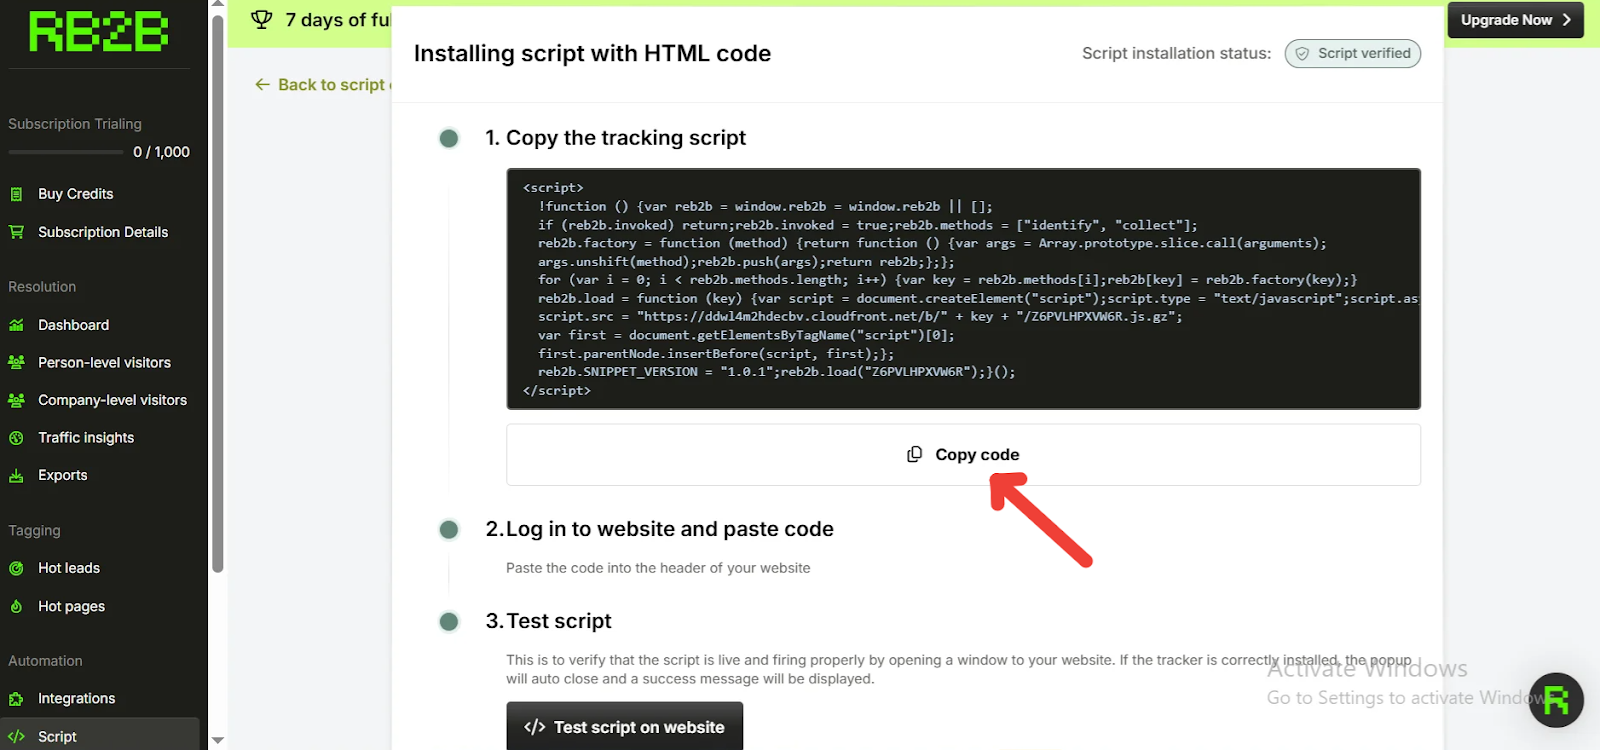This screenshot has height=750, width=1600.
Task: Click the copy icon beside Copy code
Action: 914,454
